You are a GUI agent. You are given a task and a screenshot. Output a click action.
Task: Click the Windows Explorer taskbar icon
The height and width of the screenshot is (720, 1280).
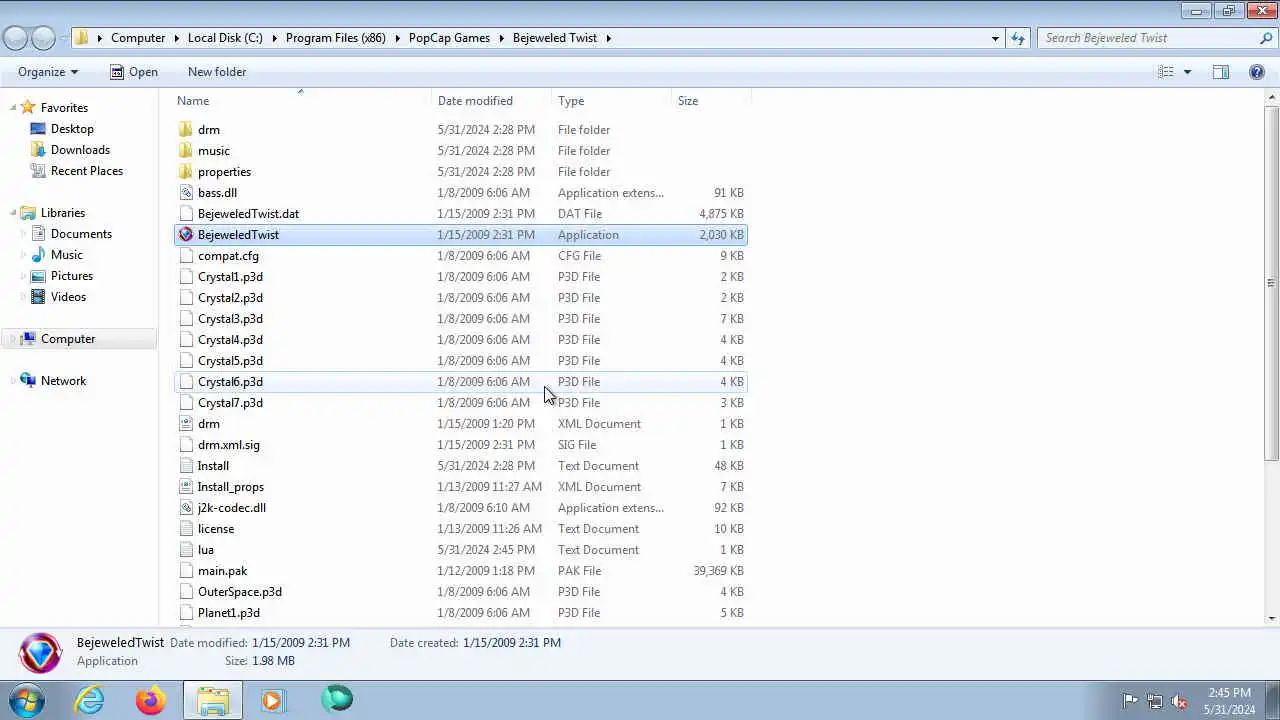(212, 700)
